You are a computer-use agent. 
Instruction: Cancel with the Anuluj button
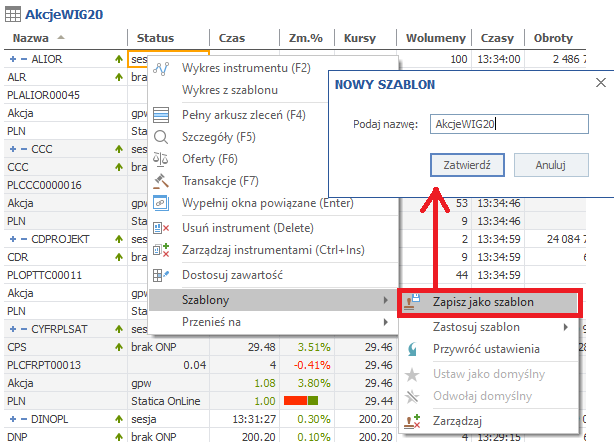551,165
